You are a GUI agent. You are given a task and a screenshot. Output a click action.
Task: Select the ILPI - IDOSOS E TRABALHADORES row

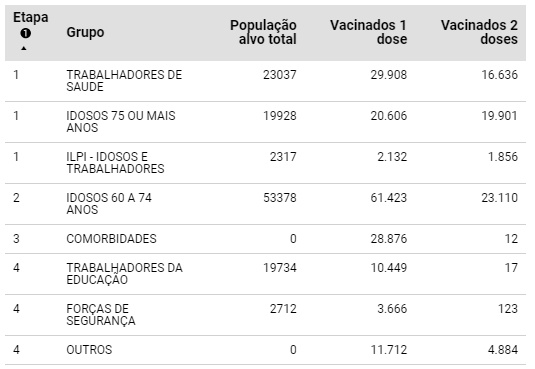(x=265, y=163)
